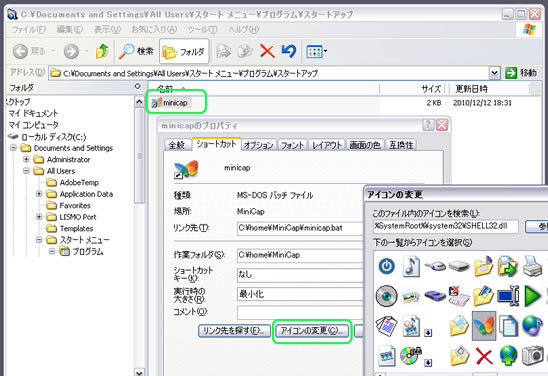The image size is (548, 376).
Task: Toggle the フォルダ folders pane button
Action: tap(184, 52)
